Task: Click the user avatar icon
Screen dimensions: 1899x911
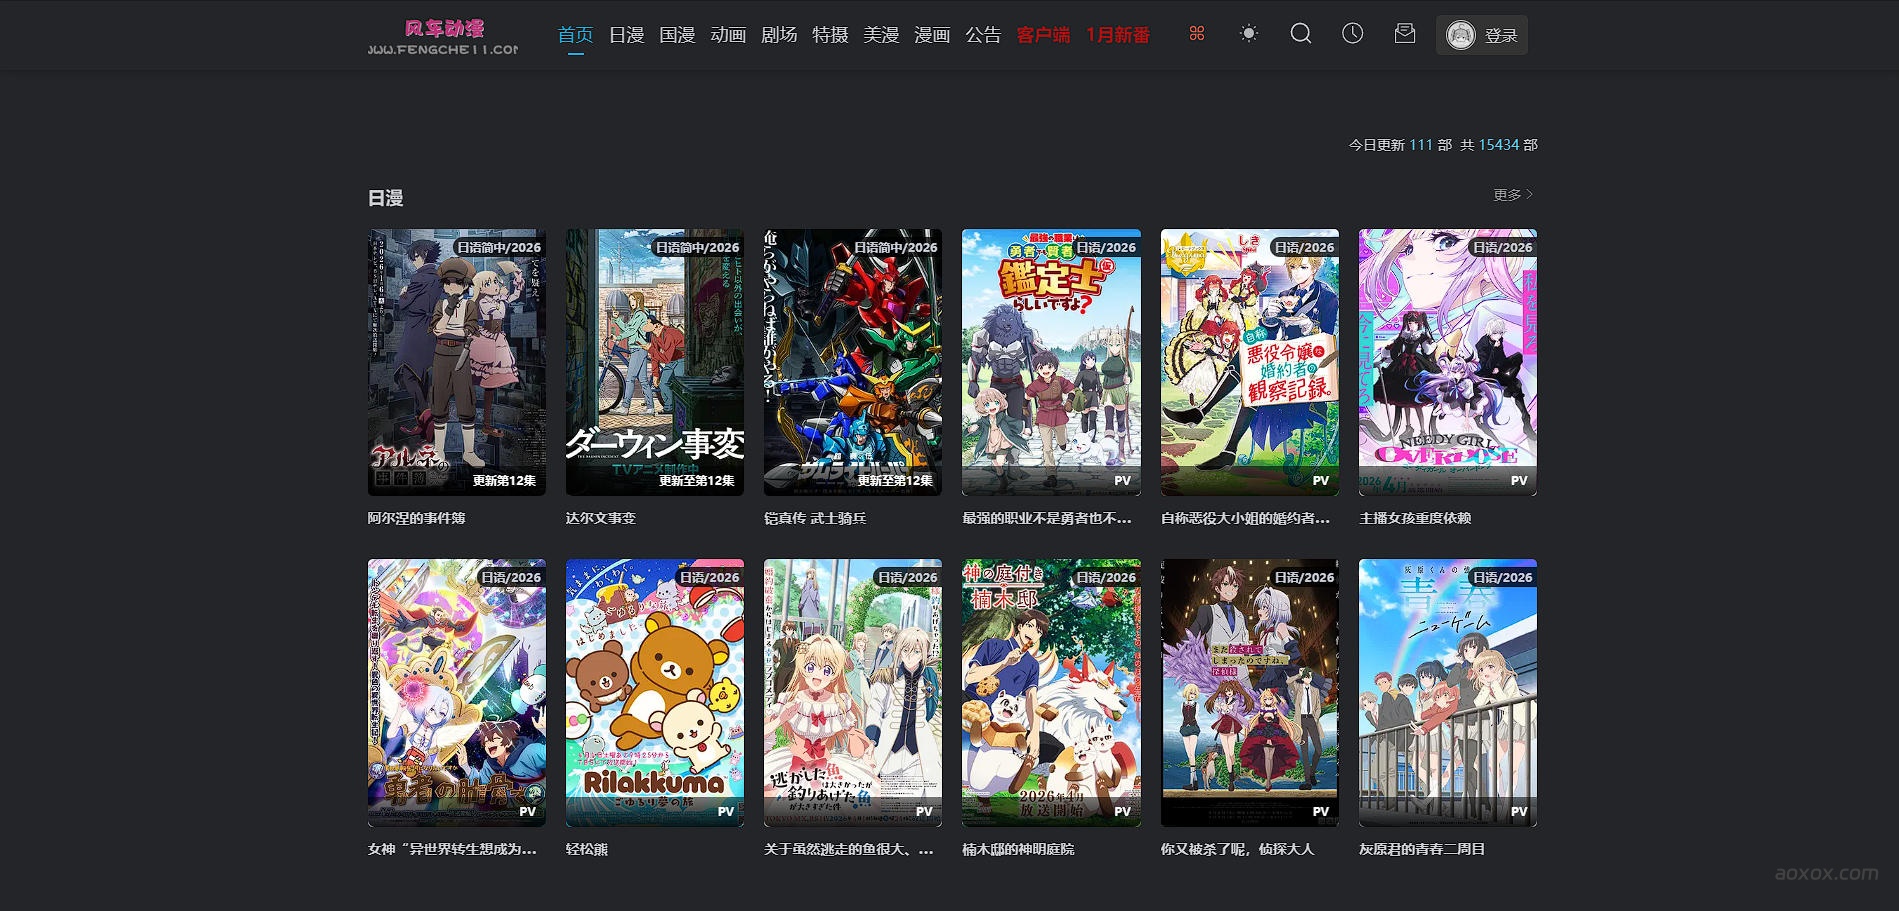Action: [x=1460, y=36]
